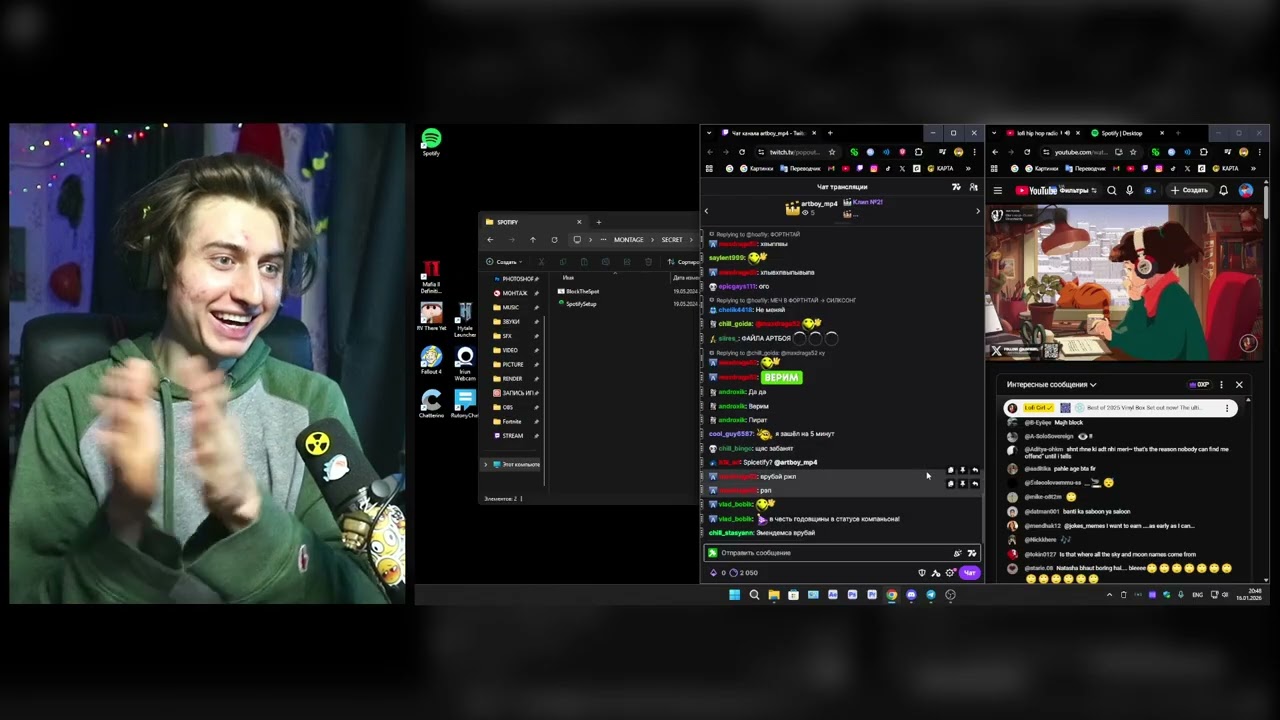Go to the YouTube home logo
This screenshot has width=1280, height=720.
1036,190
